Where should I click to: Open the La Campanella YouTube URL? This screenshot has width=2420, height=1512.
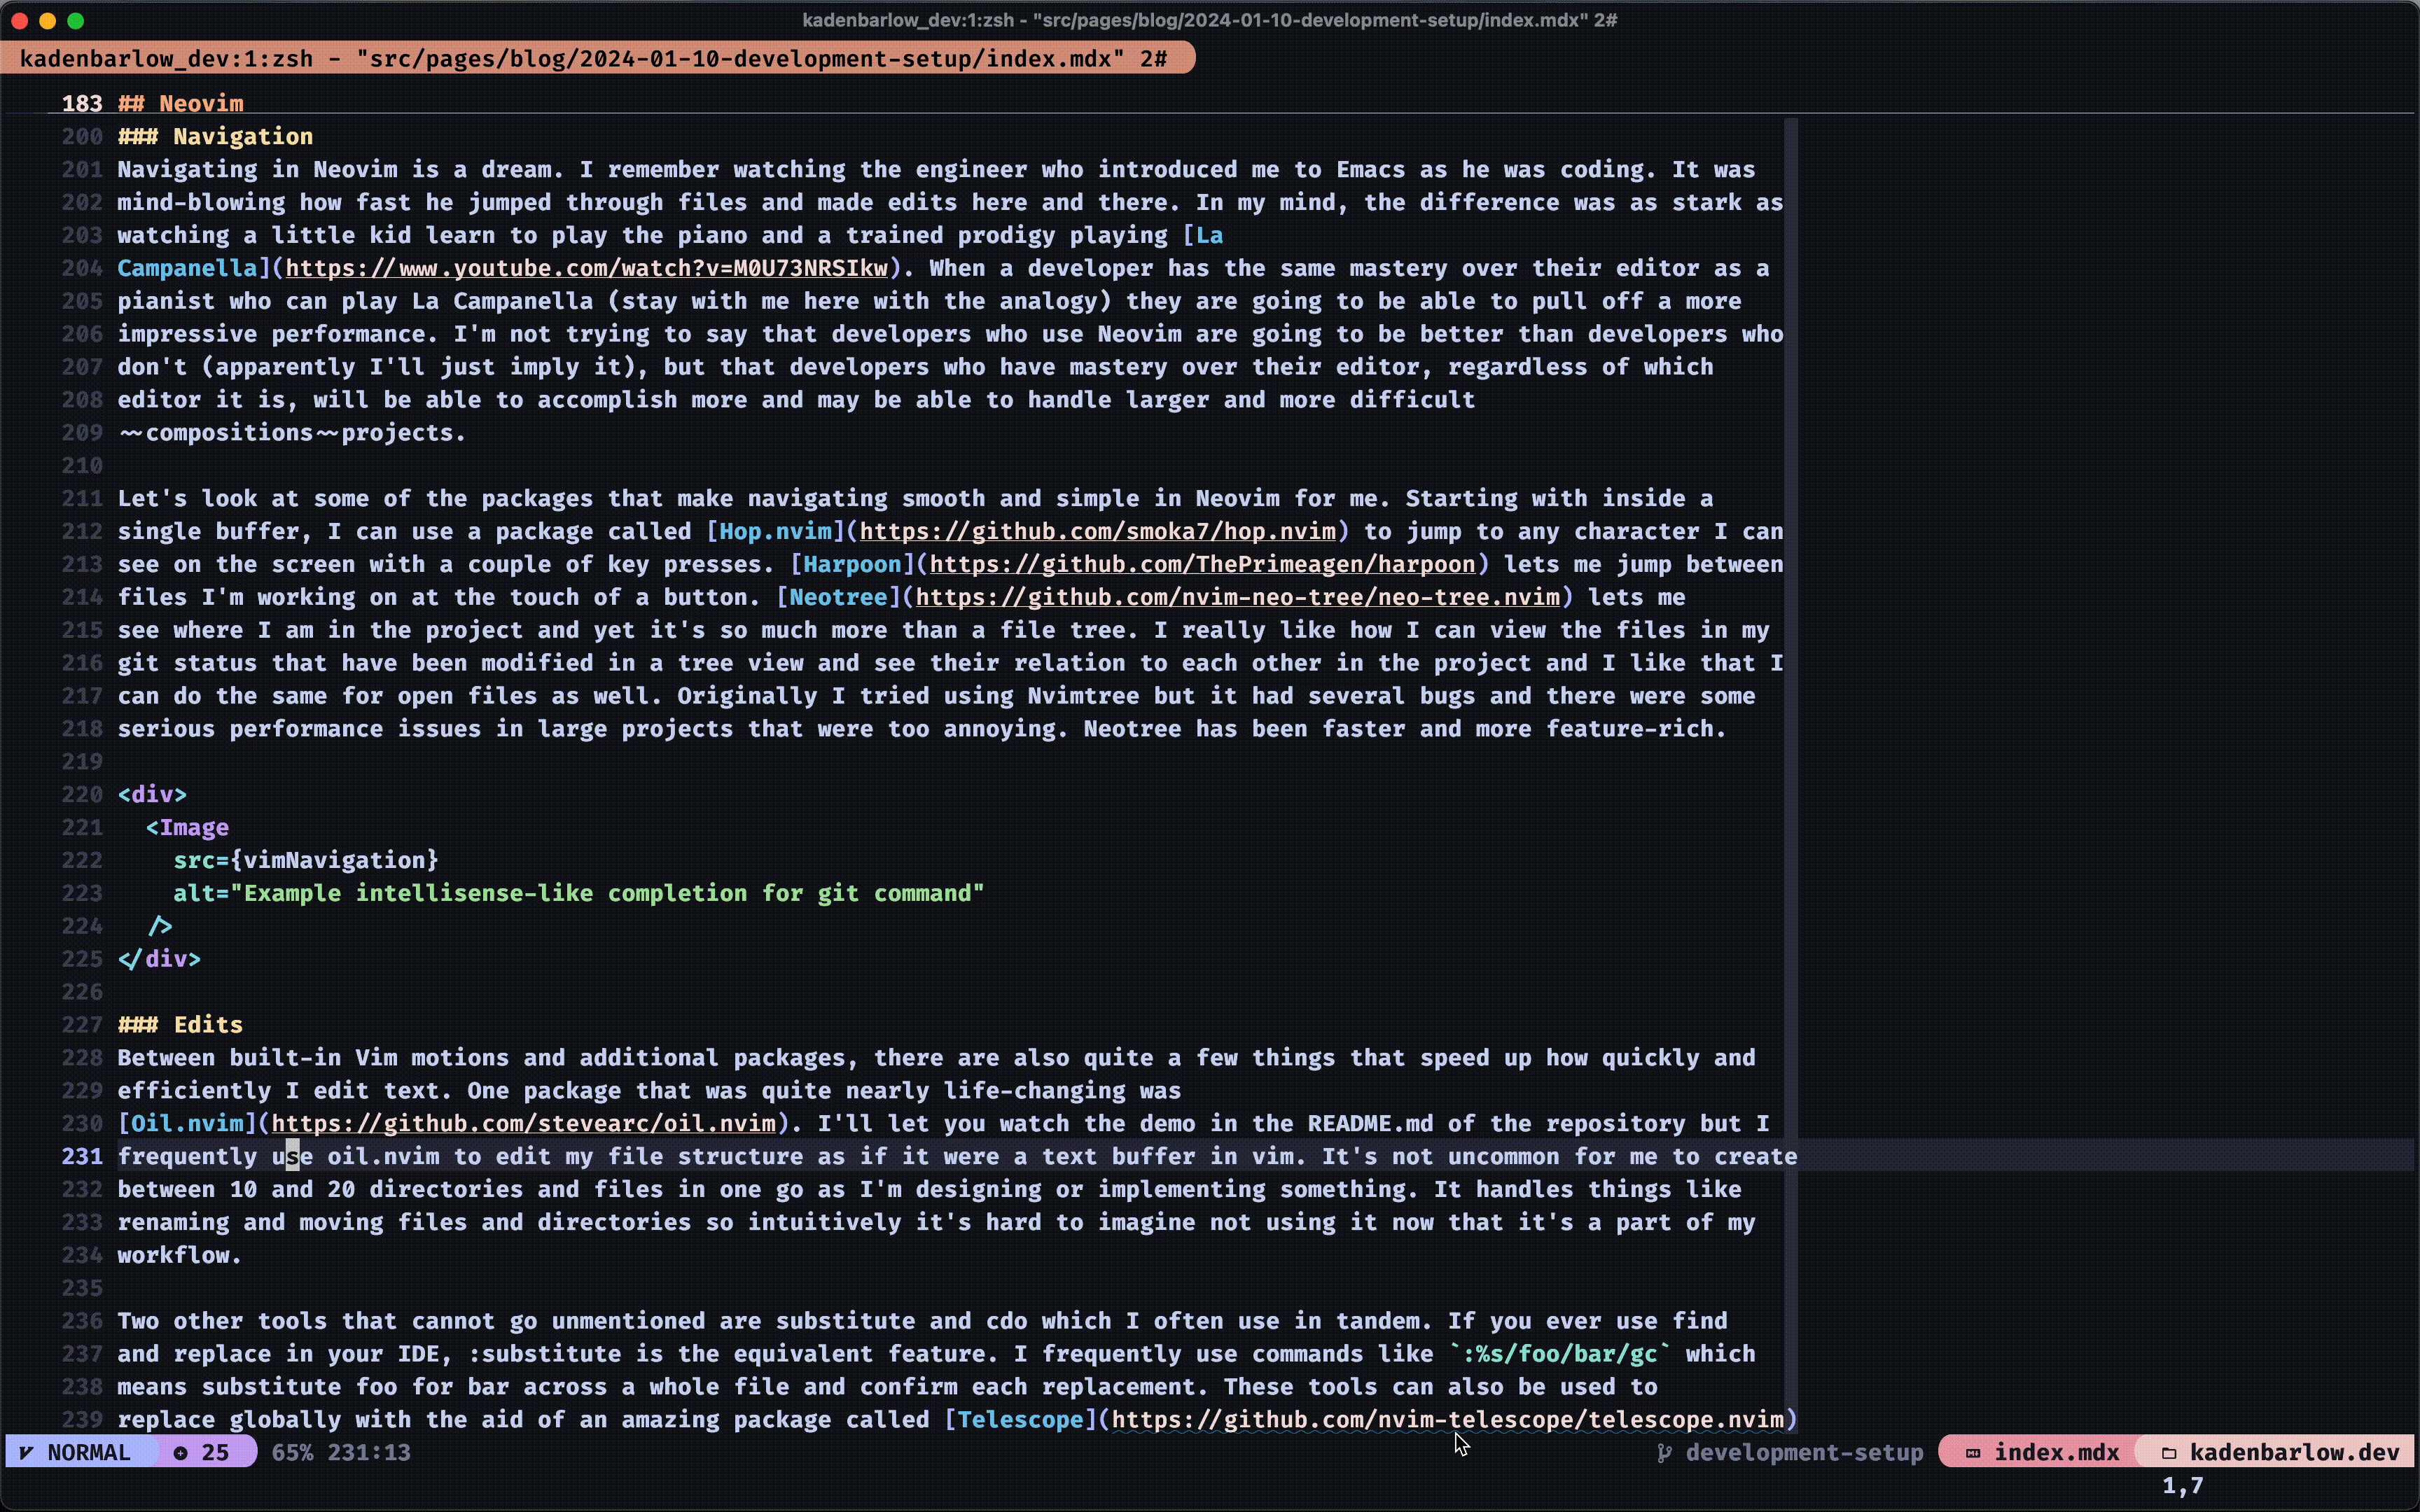tap(587, 268)
